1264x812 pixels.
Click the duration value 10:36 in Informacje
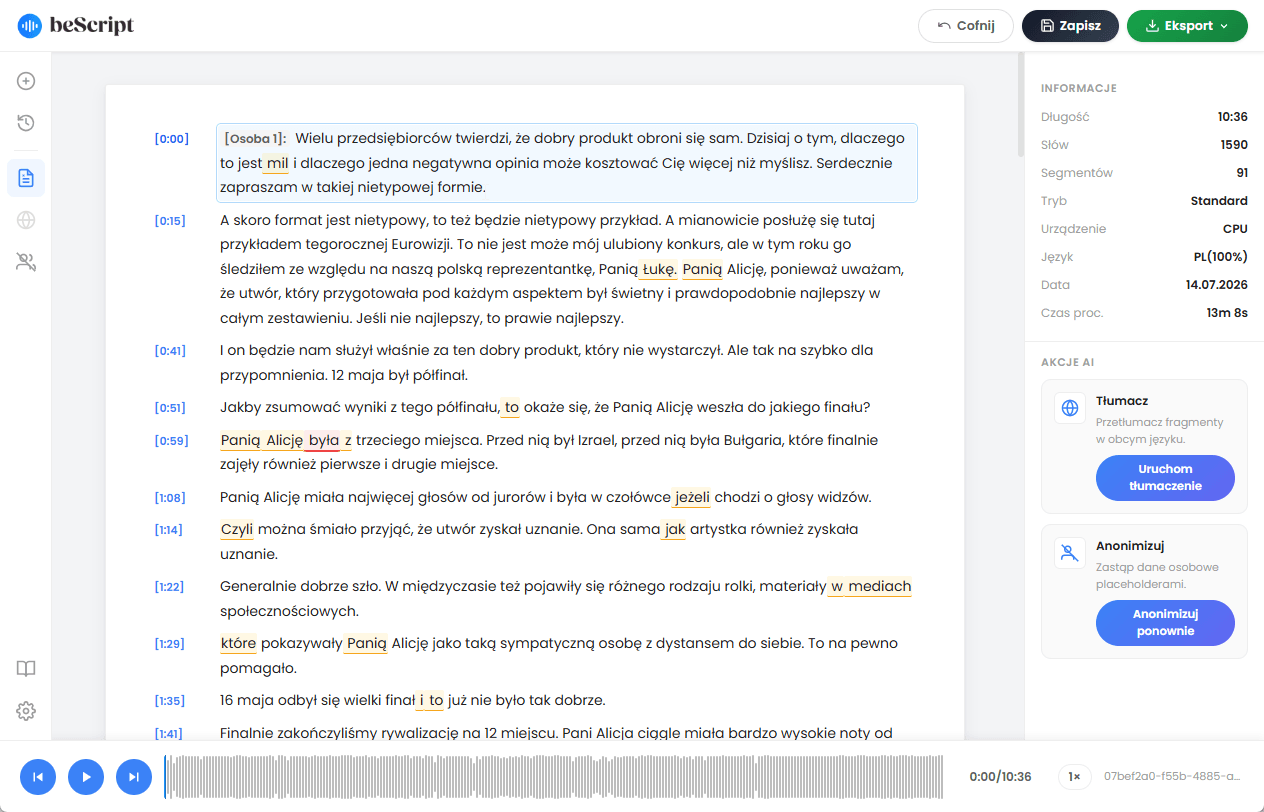tap(1232, 117)
